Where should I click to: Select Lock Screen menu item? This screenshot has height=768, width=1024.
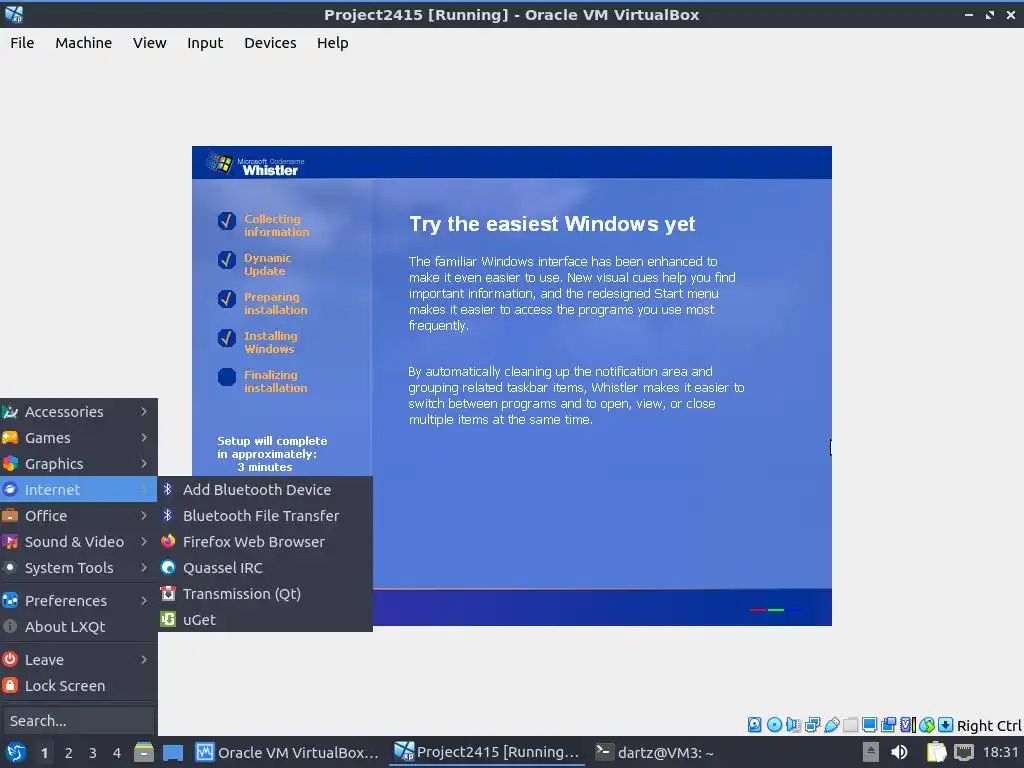click(78, 686)
